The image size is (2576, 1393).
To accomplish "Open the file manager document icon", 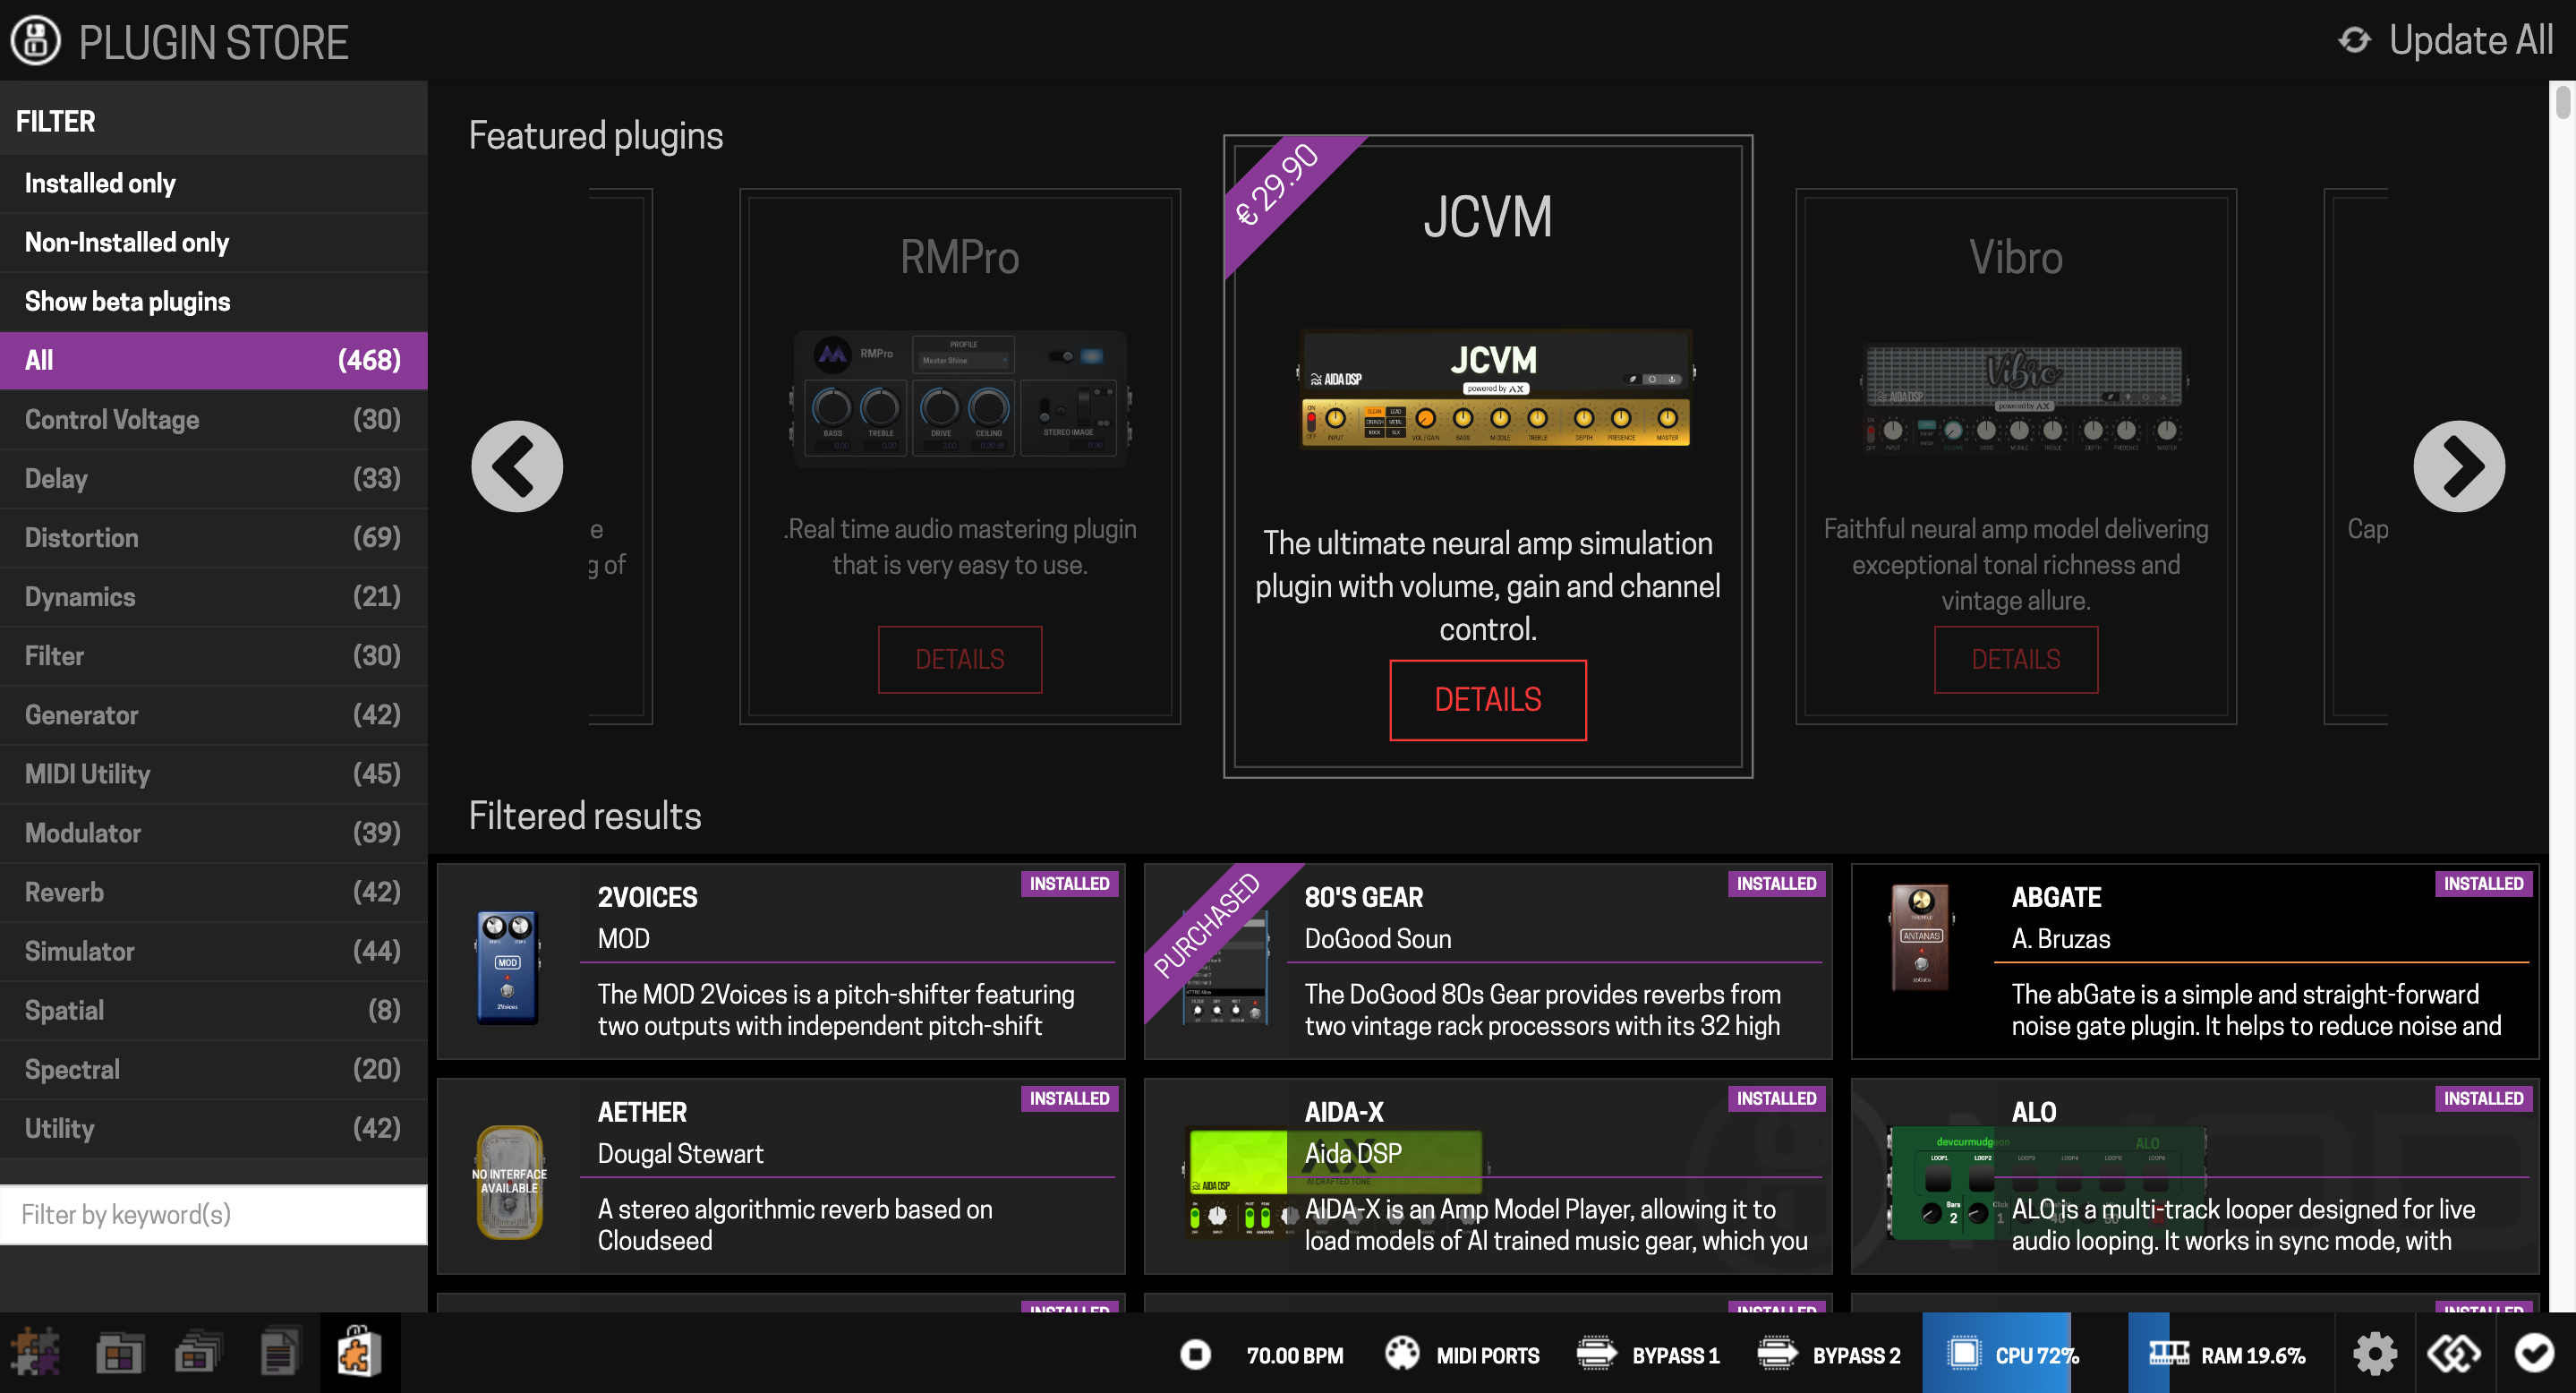I will pyautogui.click(x=278, y=1354).
